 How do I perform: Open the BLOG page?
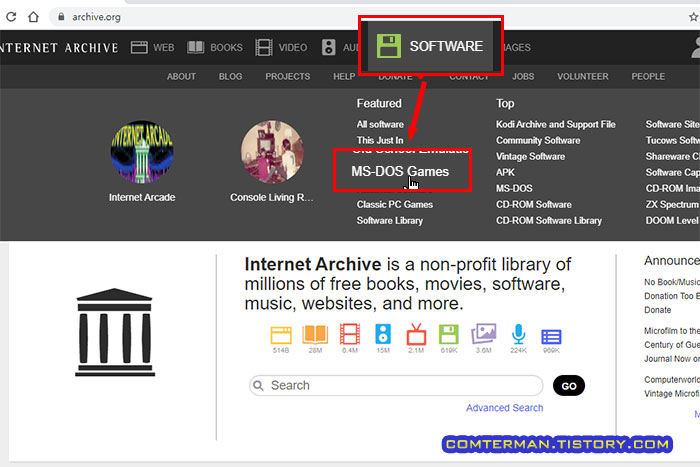click(x=230, y=76)
